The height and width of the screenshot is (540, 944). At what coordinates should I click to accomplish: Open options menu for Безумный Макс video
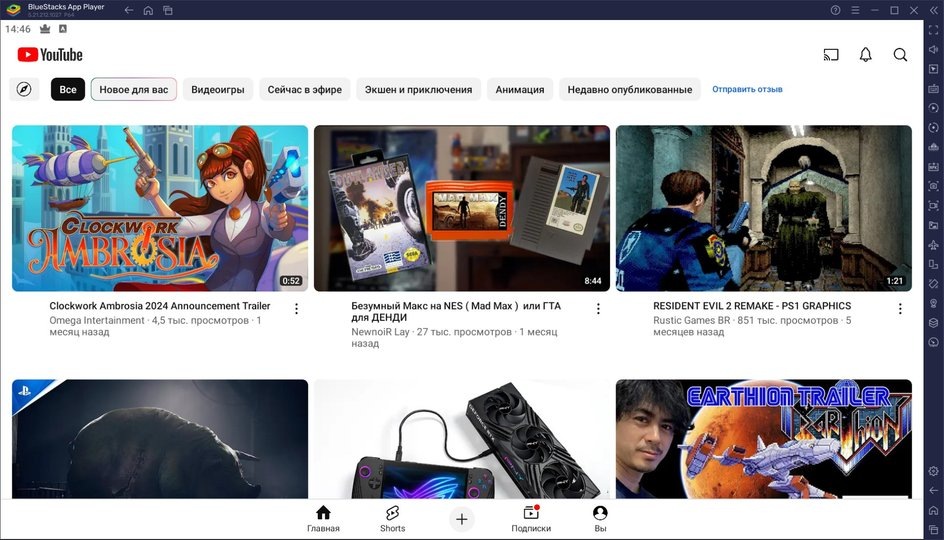click(598, 309)
